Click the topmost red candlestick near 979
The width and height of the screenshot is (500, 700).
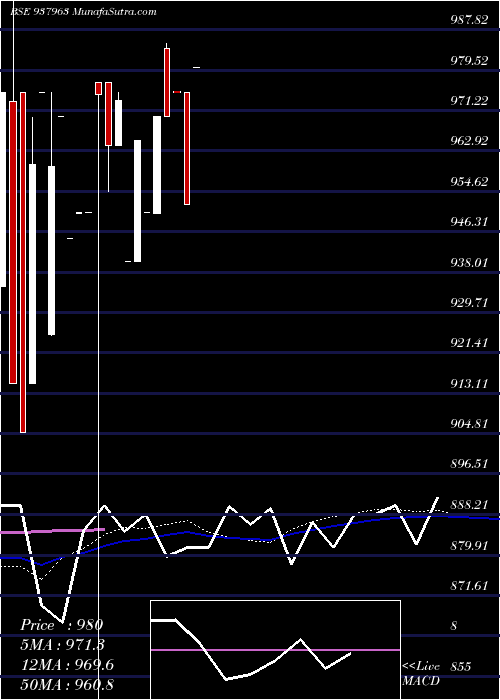[x=167, y=83]
